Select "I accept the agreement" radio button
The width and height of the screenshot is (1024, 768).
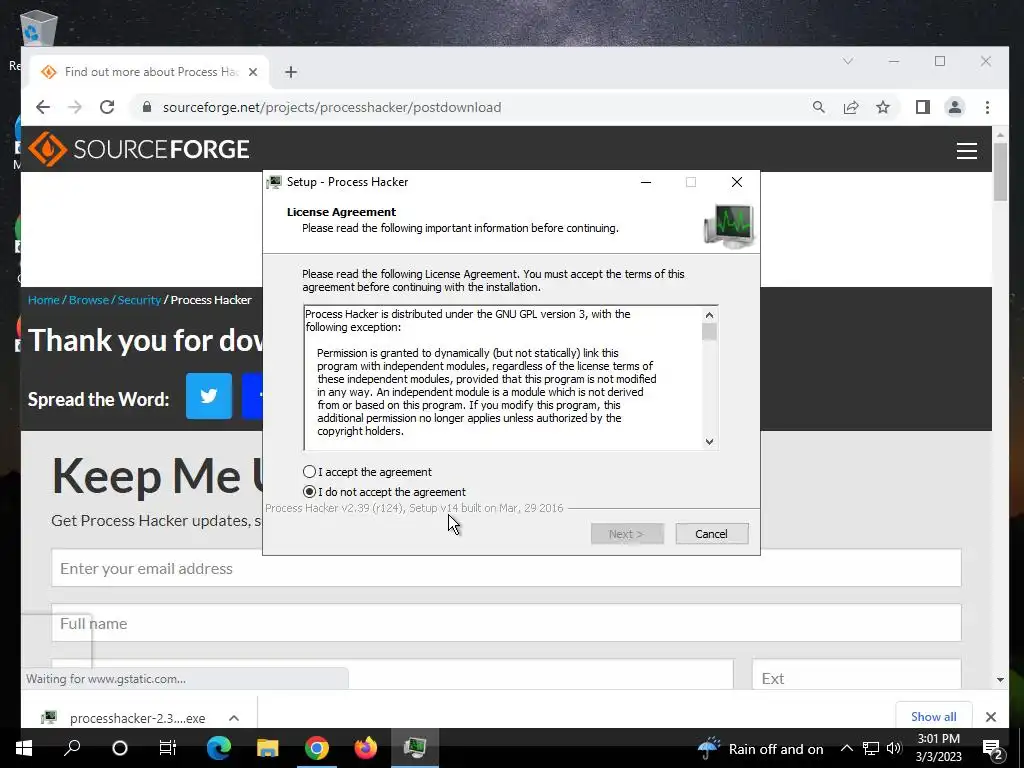[x=309, y=472]
